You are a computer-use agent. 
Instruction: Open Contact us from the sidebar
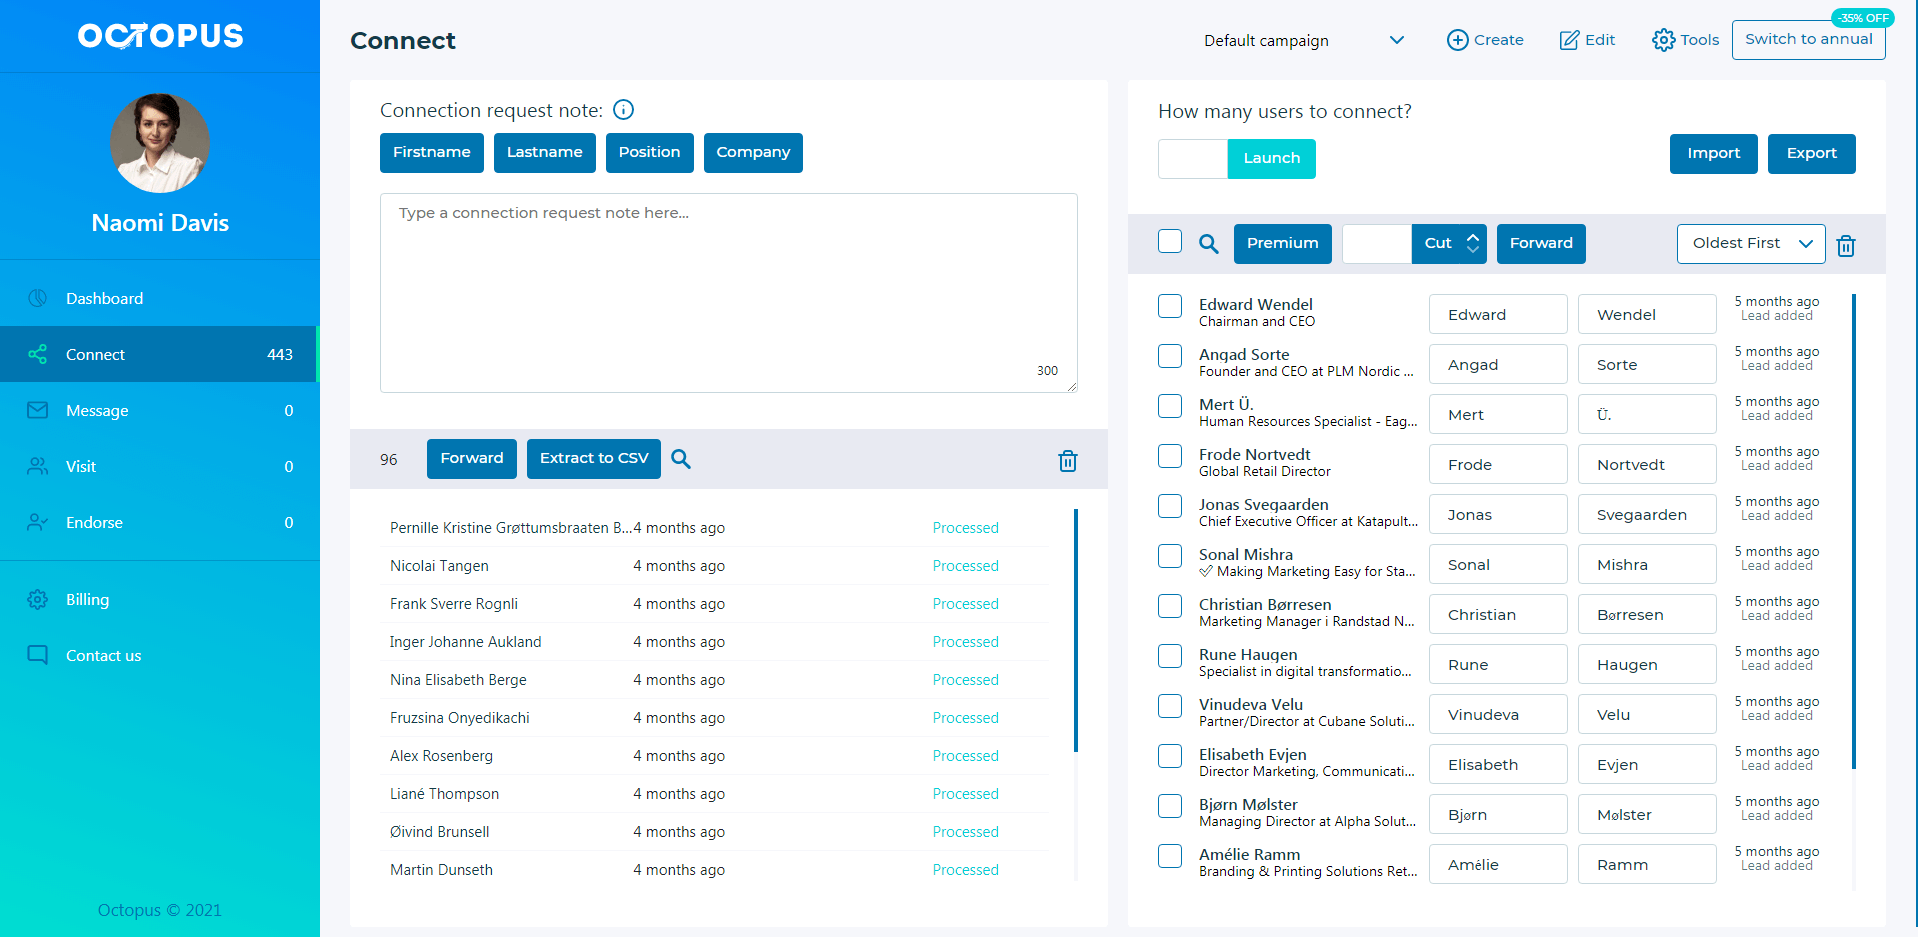pos(102,655)
